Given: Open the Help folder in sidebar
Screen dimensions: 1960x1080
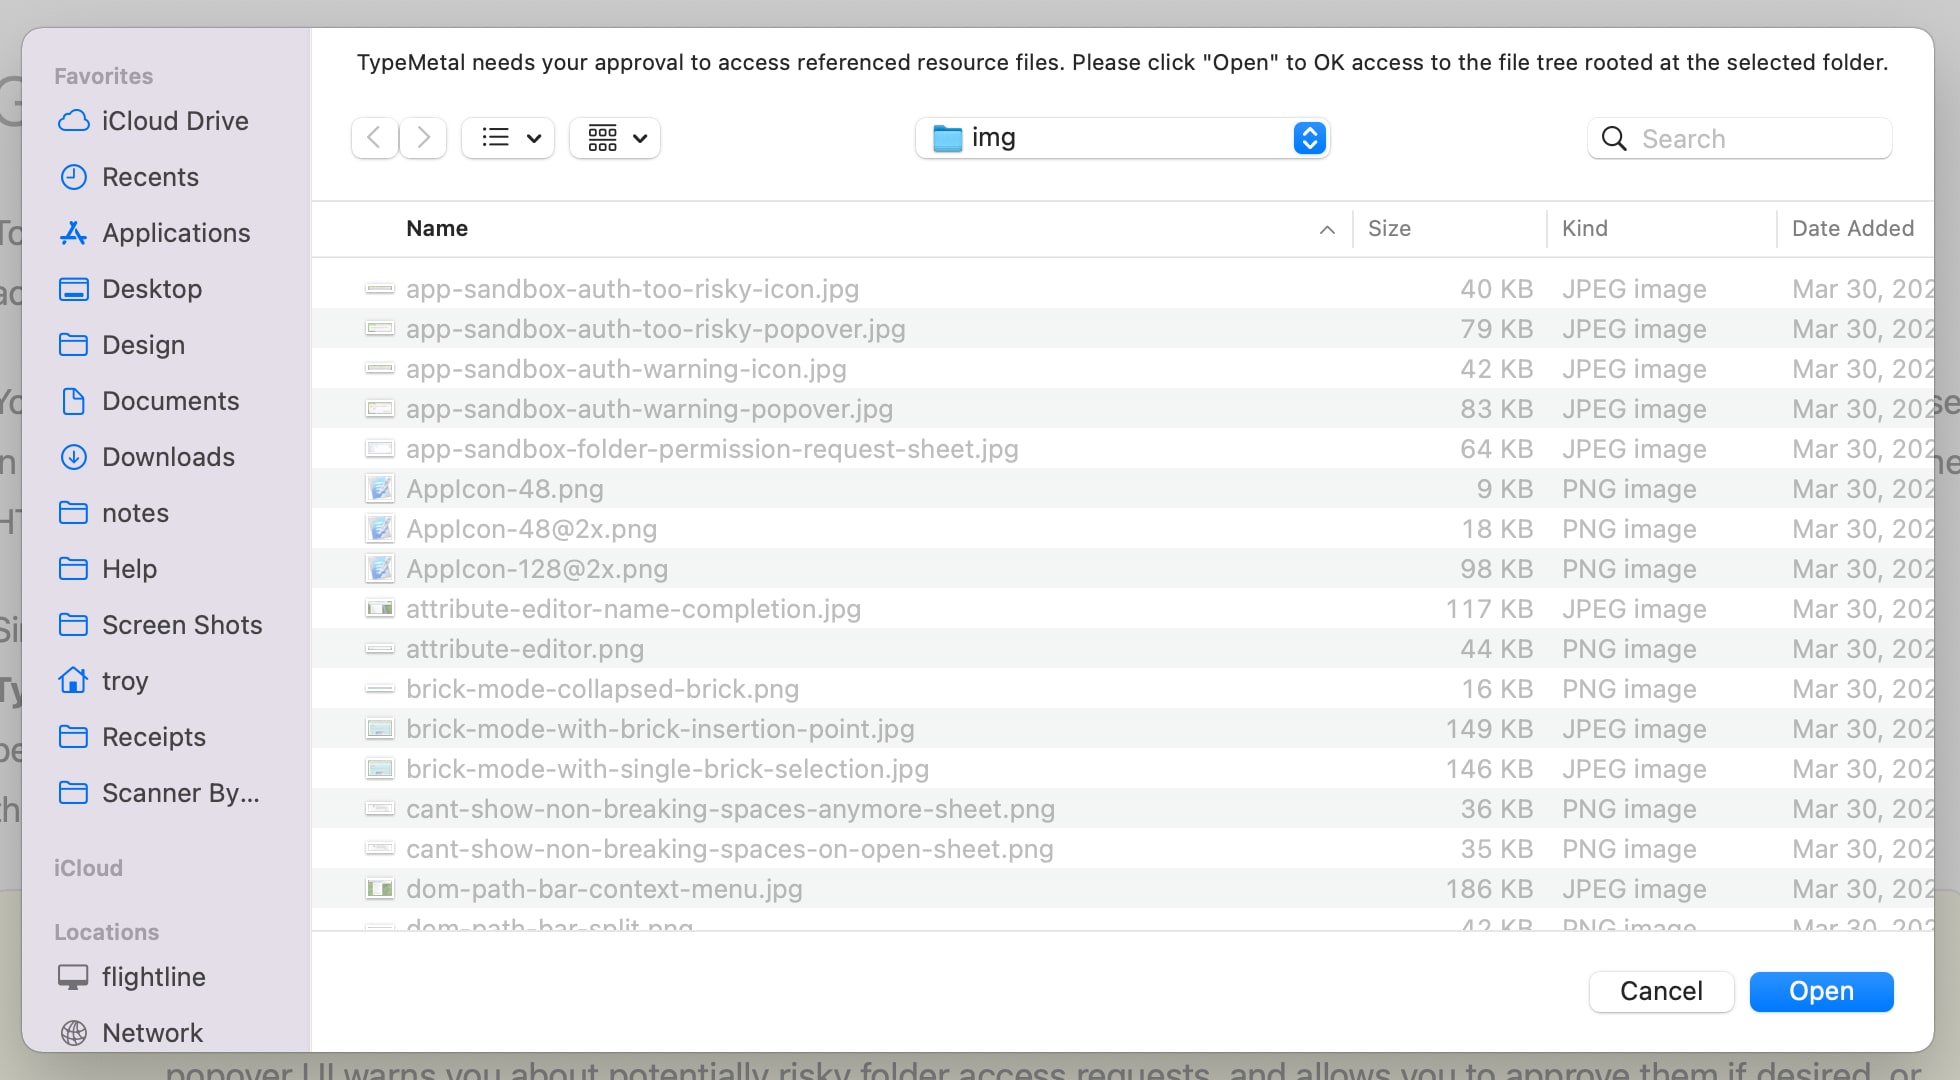Looking at the screenshot, I should [x=108, y=569].
